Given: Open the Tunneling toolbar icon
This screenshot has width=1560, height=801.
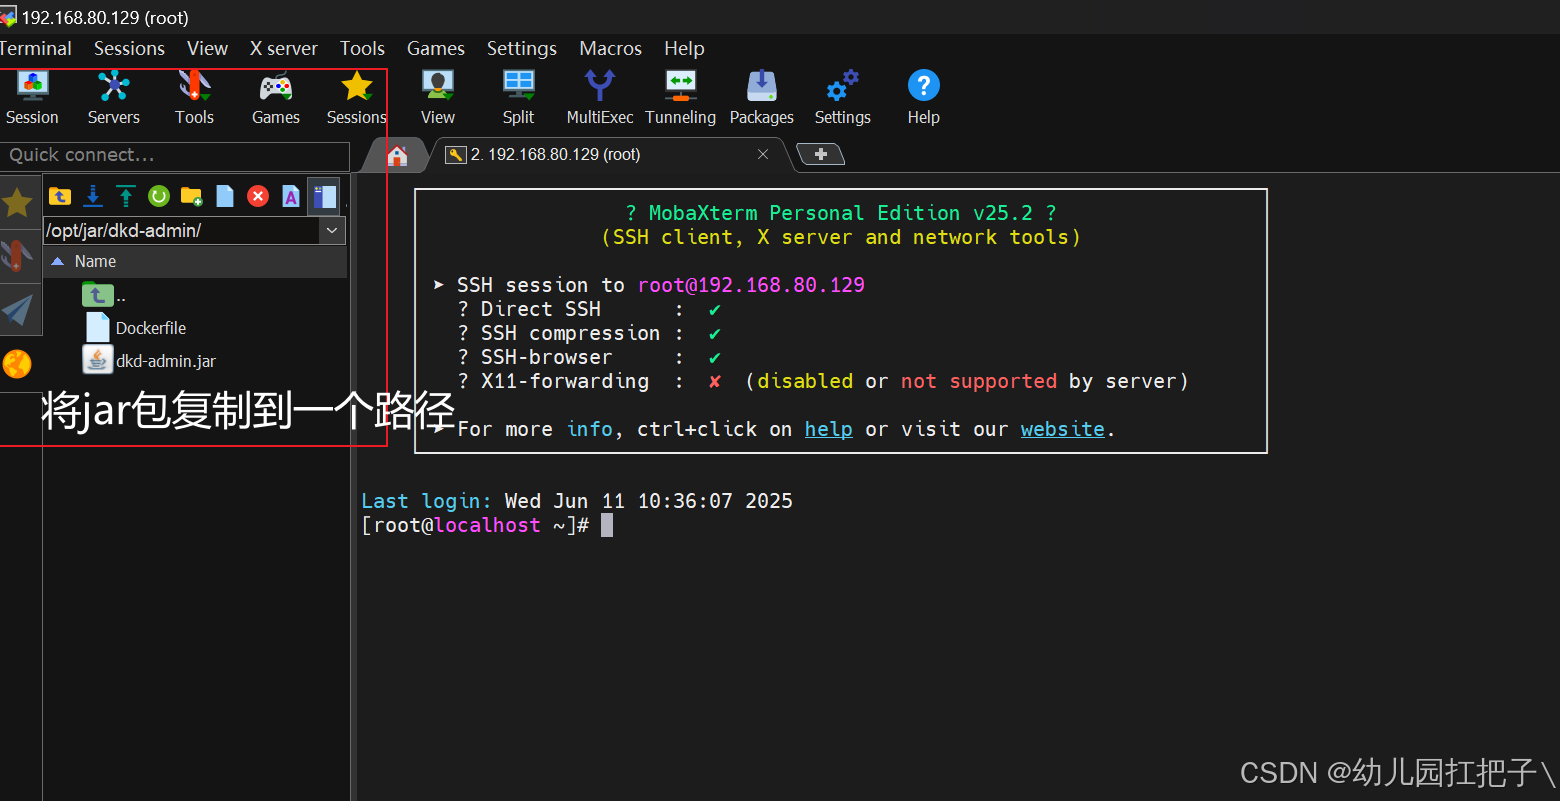Looking at the screenshot, I should 681,98.
